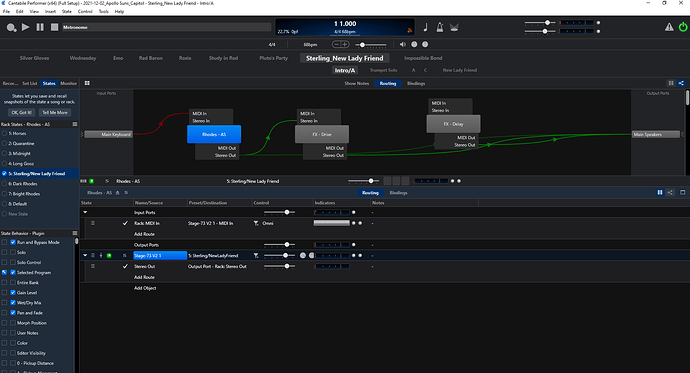Decrease tempo with the minus button
Image resolution: width=690 pixels, height=373 pixels.
coord(337,44)
